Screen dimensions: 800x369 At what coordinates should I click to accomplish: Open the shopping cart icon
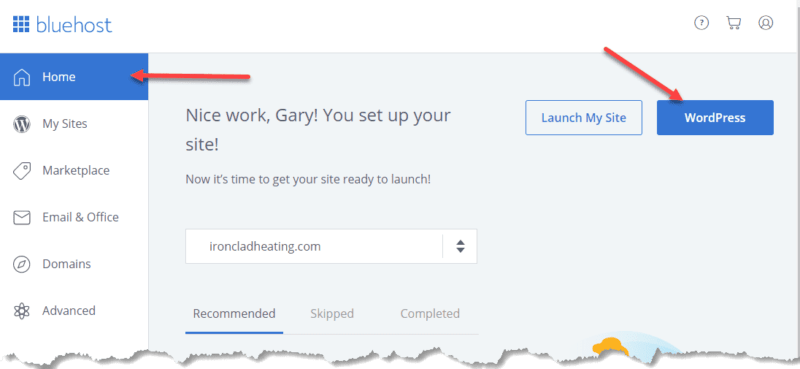tap(733, 23)
